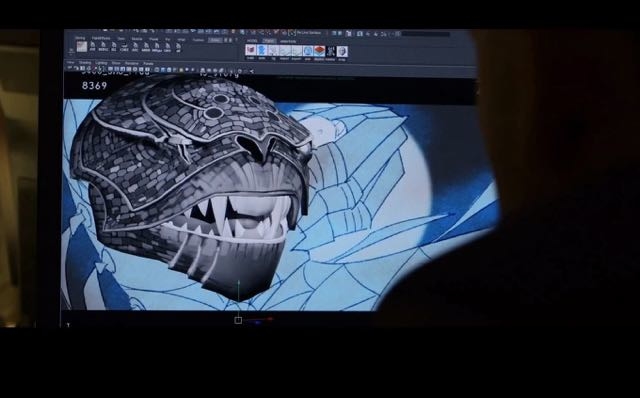Image resolution: width=640 pixels, height=398 pixels.
Task: Open the Lighting panel menu
Action: click(x=101, y=63)
